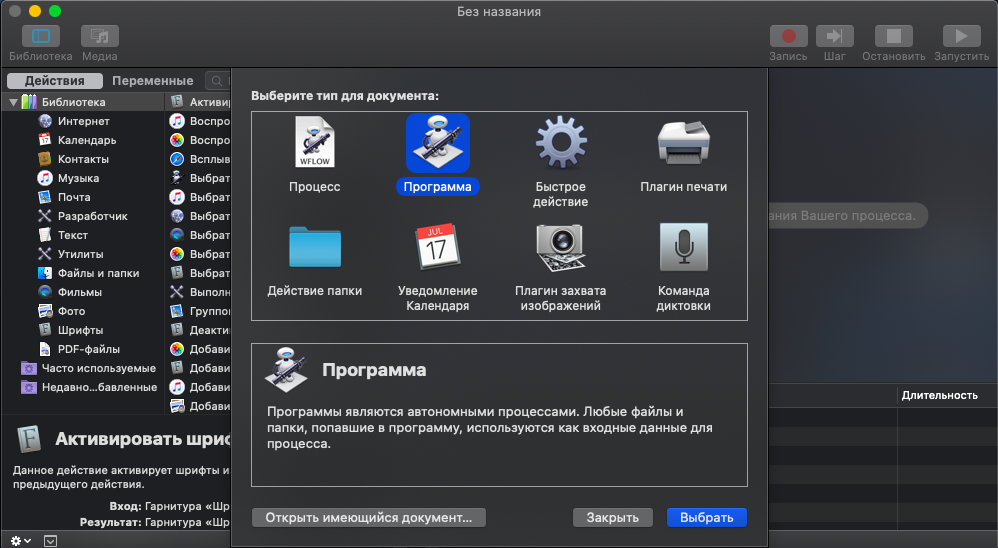Select Почта in the library
Image resolution: width=998 pixels, height=548 pixels.
click(74, 197)
